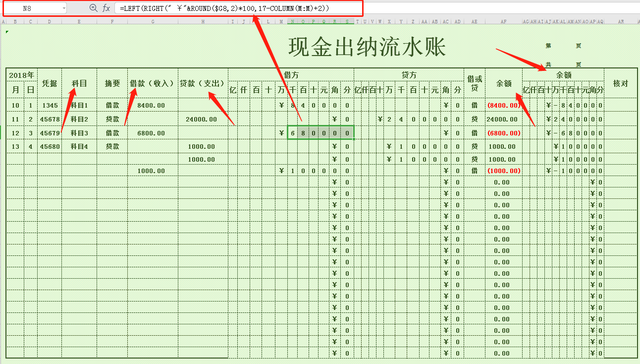Select 摘要 cell 借款 in 科目1 row
Image resolution: width=640 pixels, height=364 pixels.
click(x=112, y=105)
